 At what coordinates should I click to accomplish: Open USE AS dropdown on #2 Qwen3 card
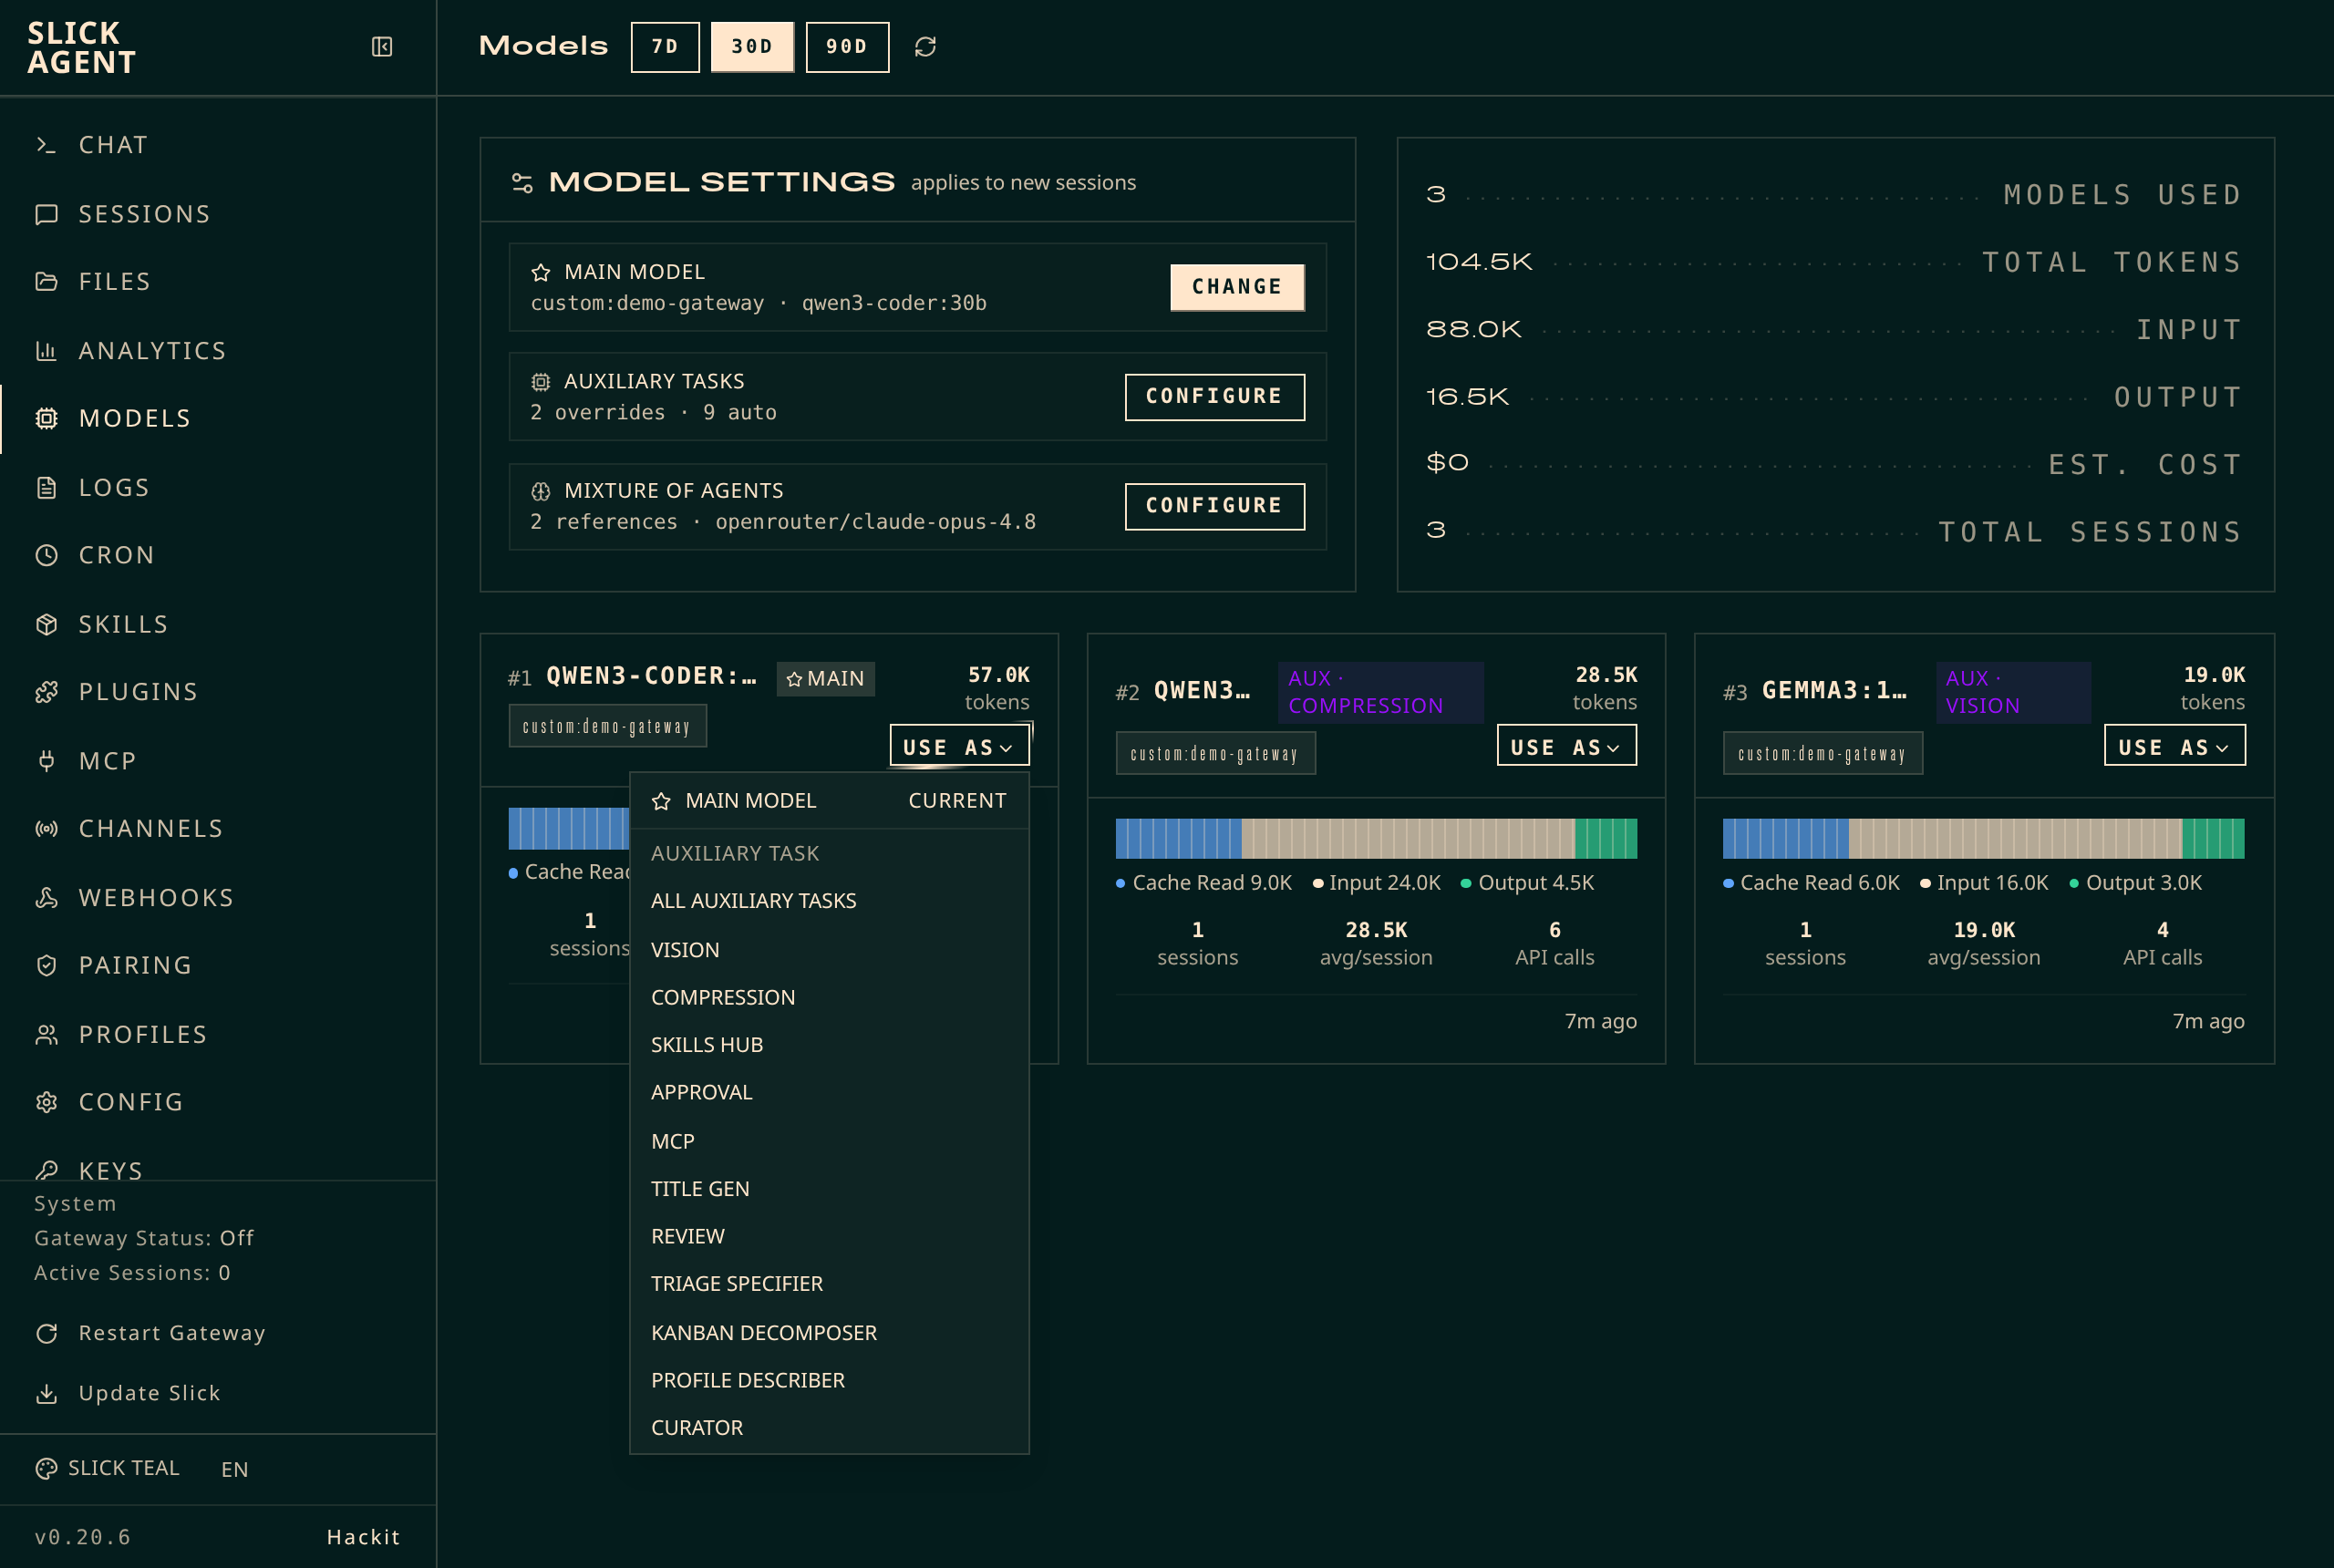1566,746
